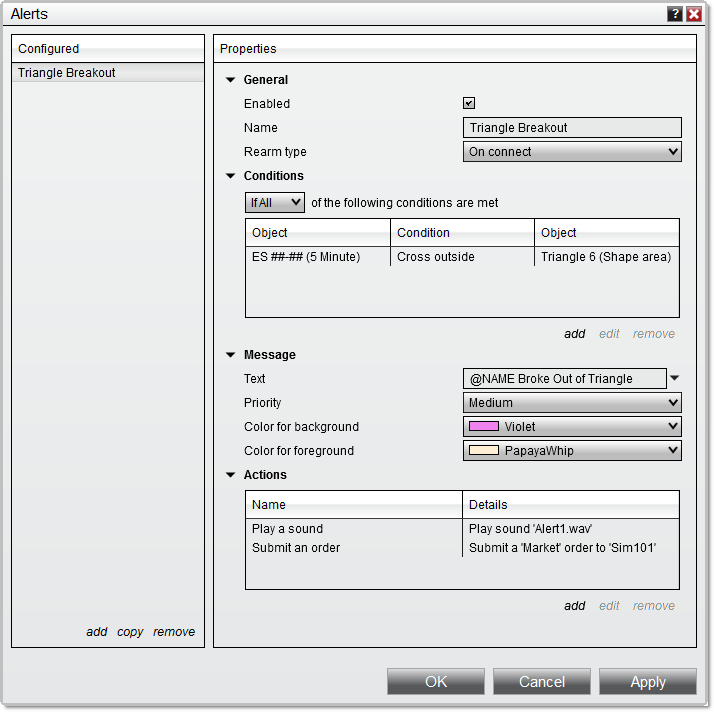This screenshot has width=714, height=712.
Task: Collapse the Actions section
Action: pyautogui.click(x=231, y=475)
